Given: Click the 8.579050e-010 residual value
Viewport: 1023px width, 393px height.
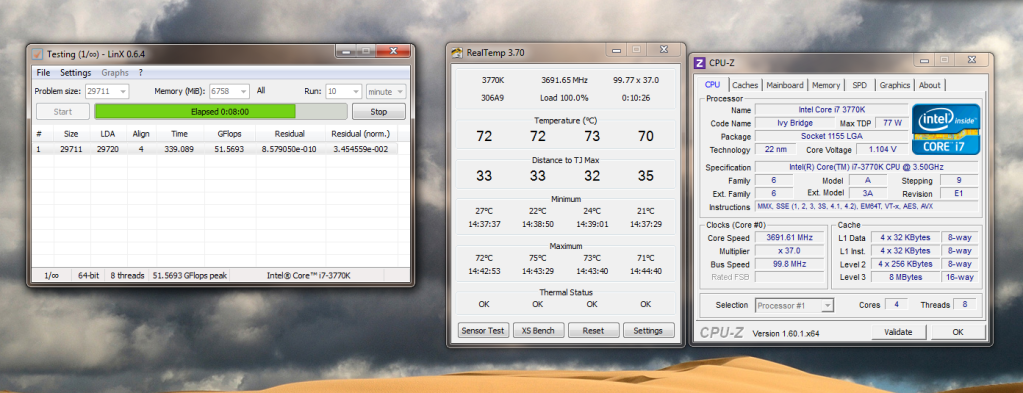Looking at the screenshot, I should 290,149.
